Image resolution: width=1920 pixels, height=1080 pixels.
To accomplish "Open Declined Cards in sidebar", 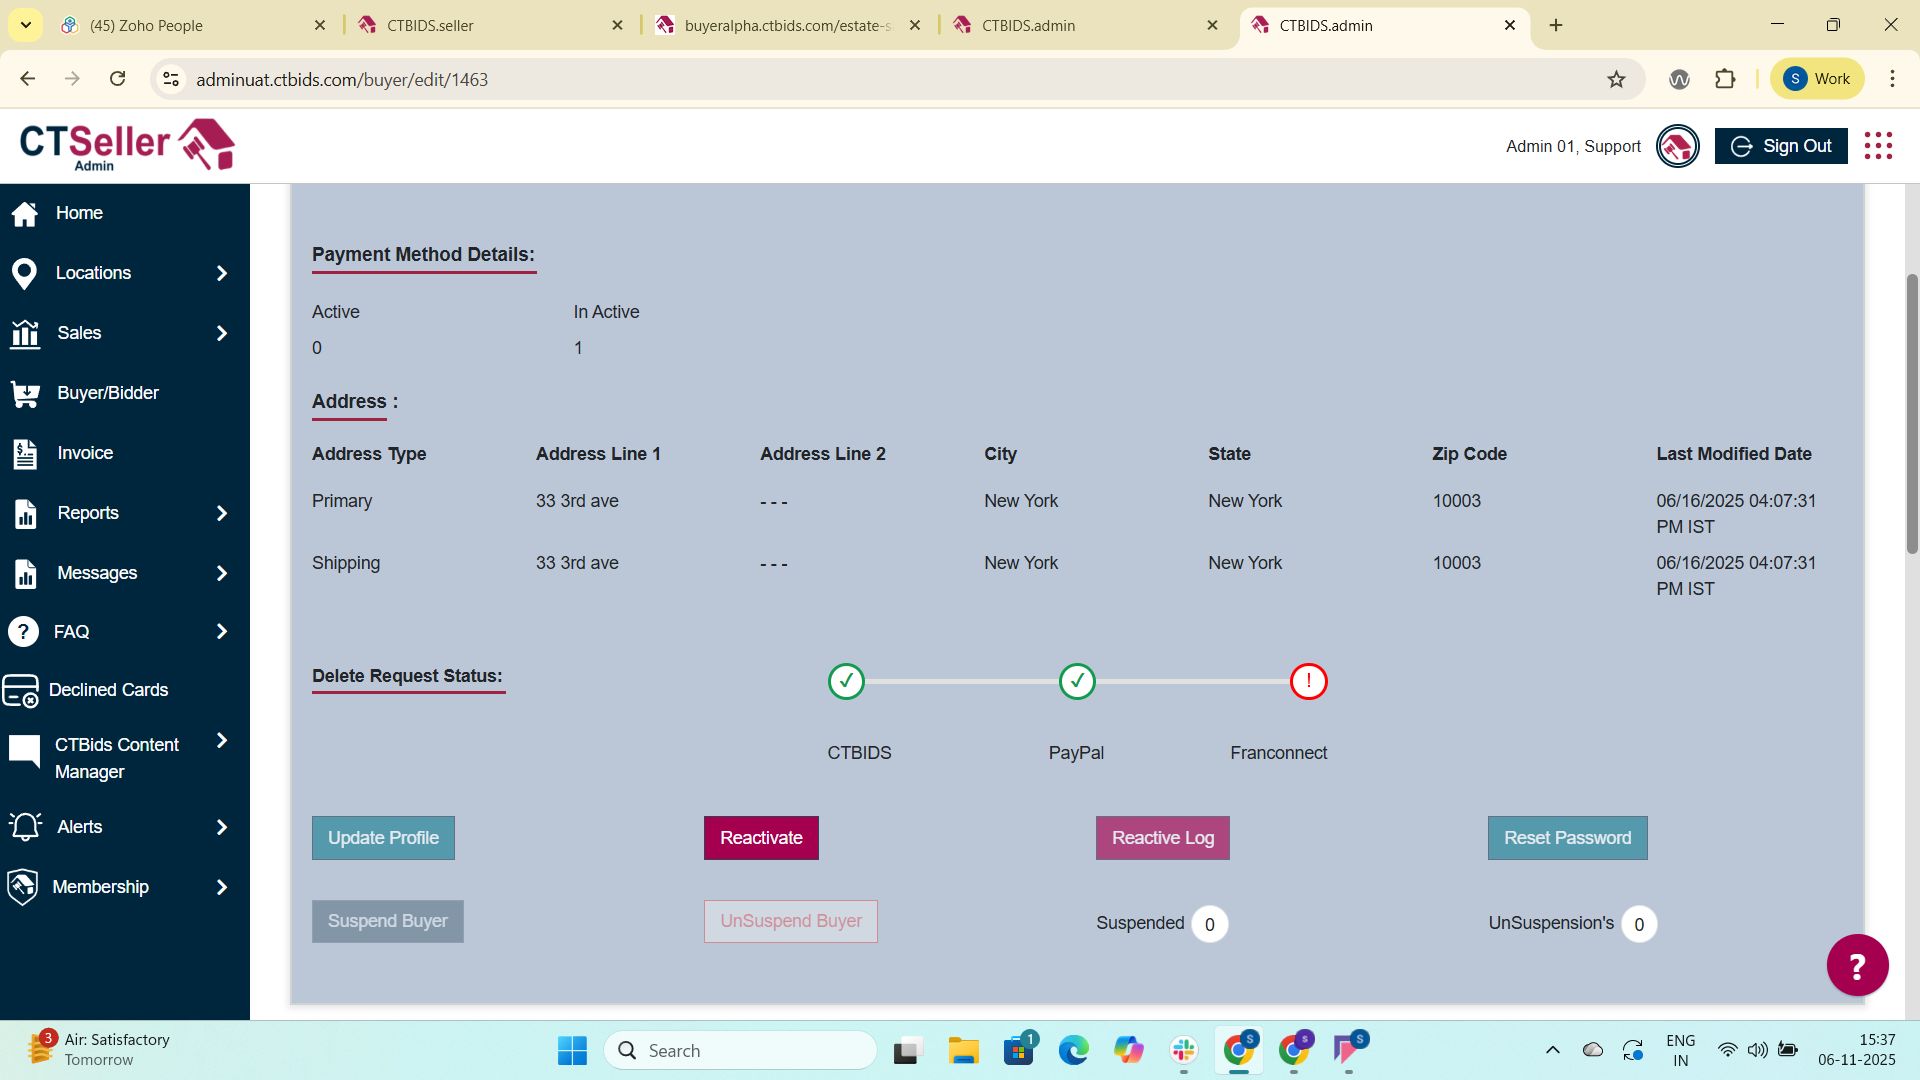I will click(108, 690).
